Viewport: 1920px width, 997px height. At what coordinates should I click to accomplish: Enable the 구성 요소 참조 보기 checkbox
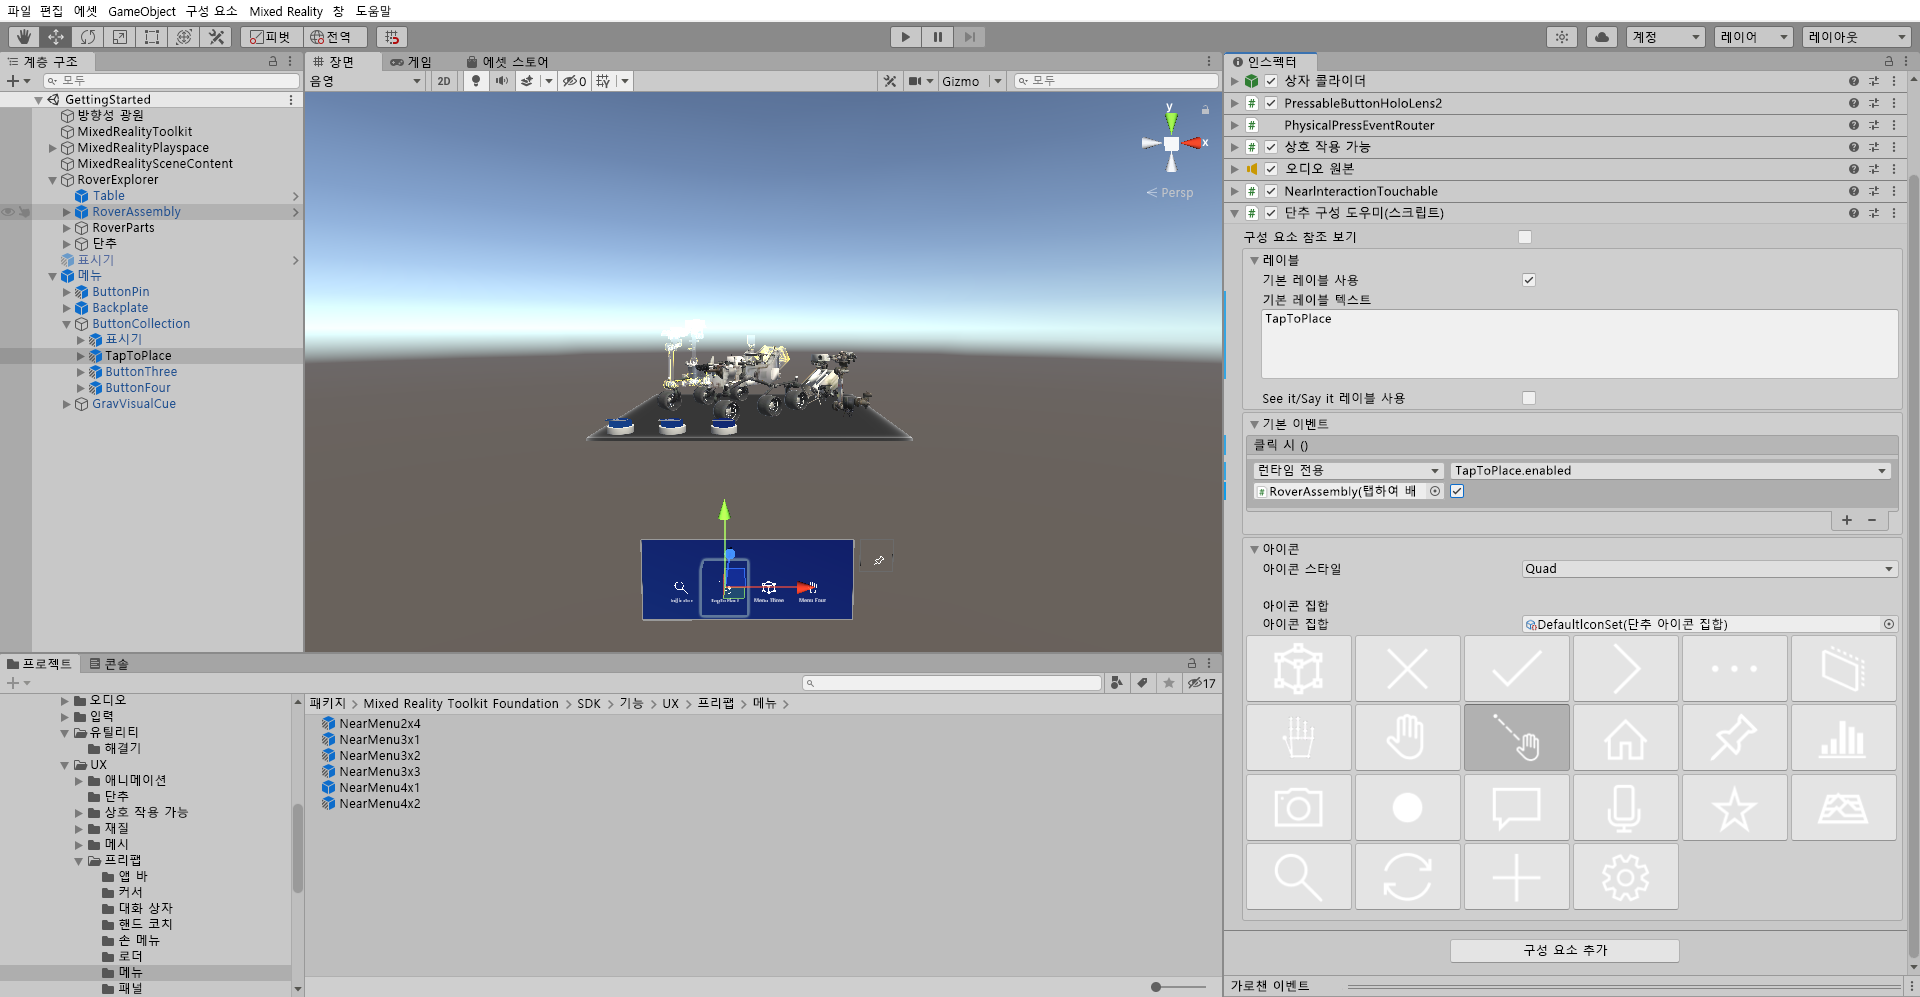1525,237
